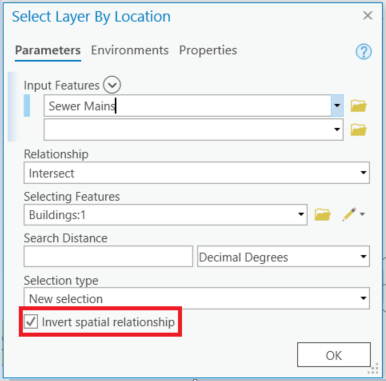Open dropdown of the empty second input row

point(337,129)
